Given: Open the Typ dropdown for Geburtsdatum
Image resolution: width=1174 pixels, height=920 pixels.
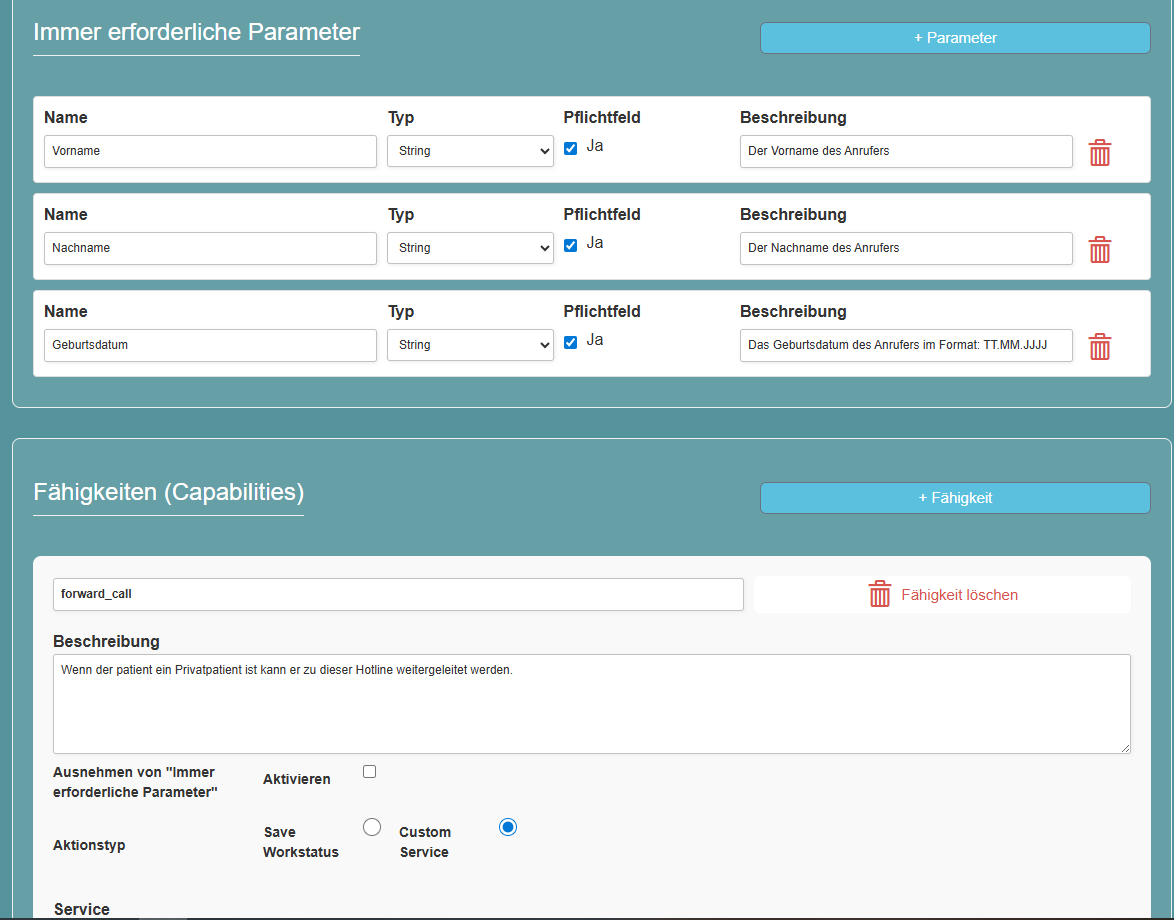Looking at the screenshot, I should (x=470, y=345).
